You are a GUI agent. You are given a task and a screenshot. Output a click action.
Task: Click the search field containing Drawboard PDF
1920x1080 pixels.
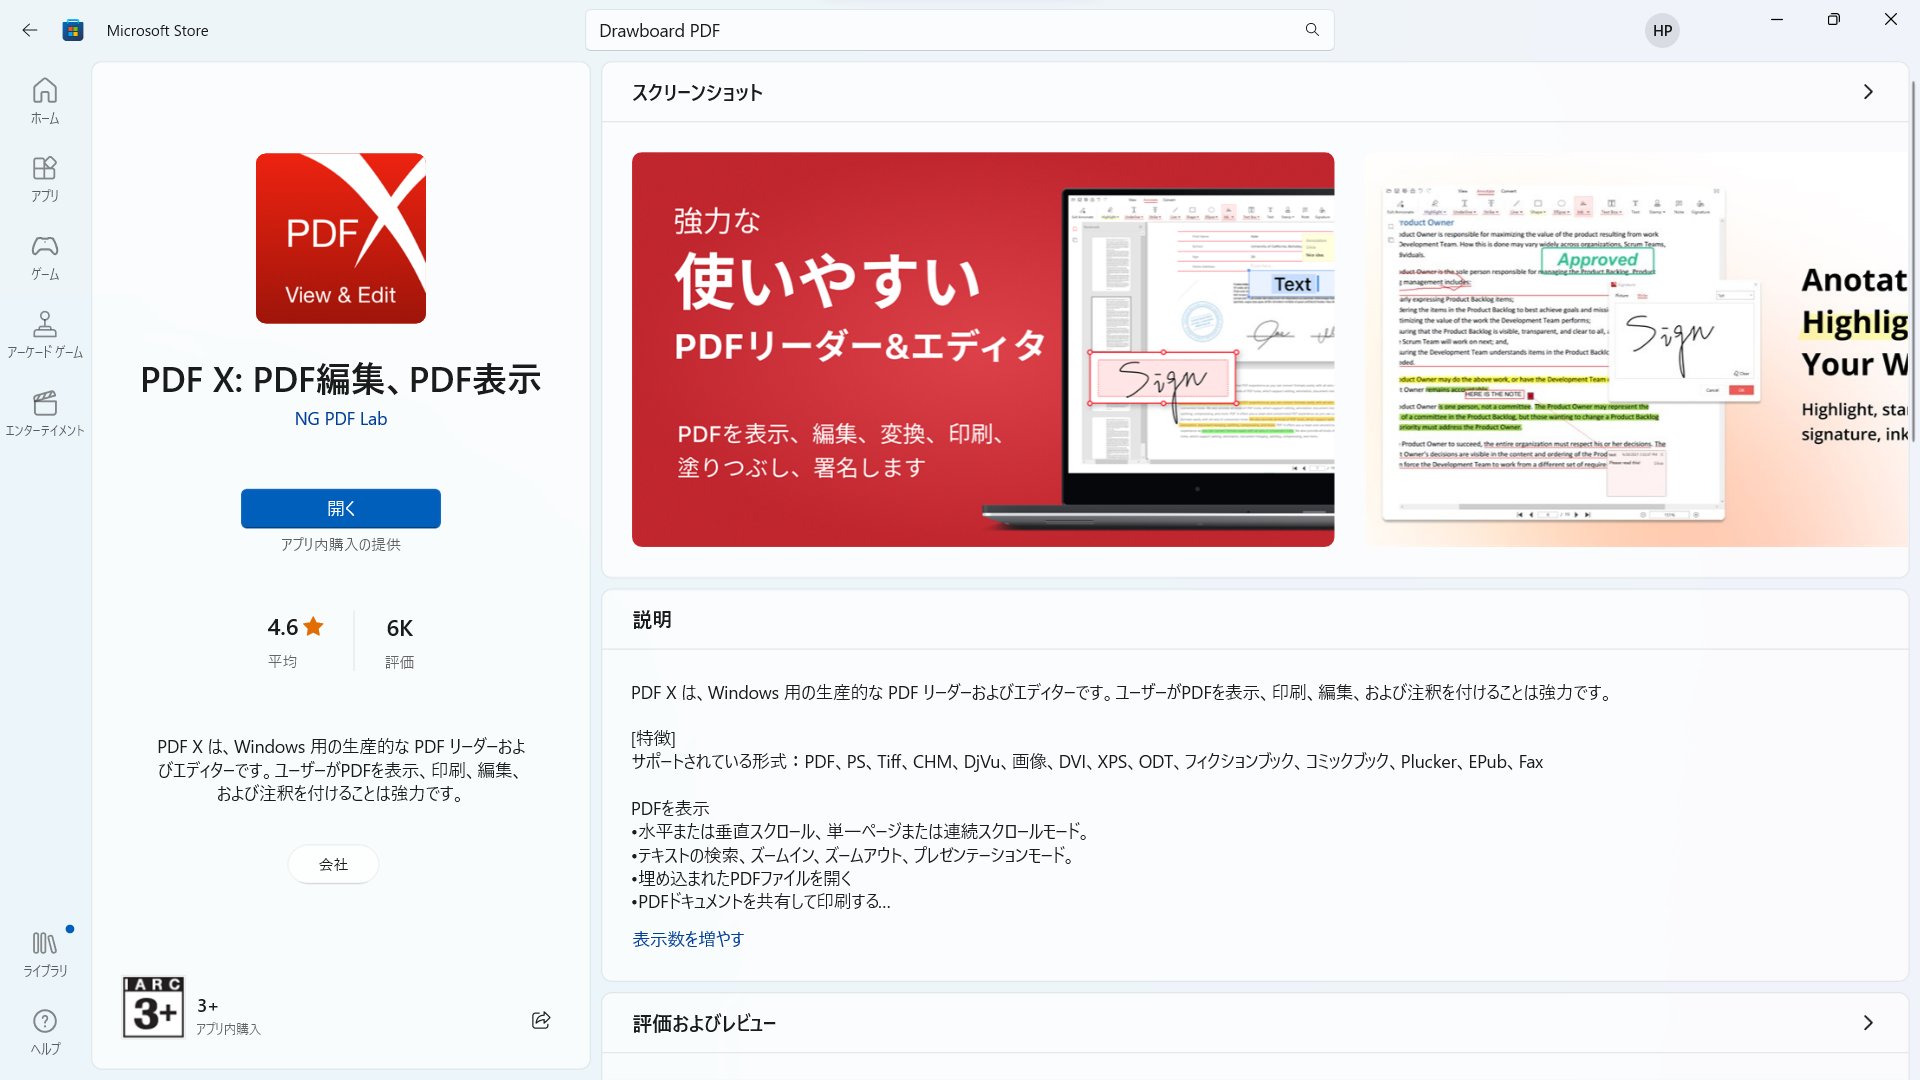[x=959, y=30]
